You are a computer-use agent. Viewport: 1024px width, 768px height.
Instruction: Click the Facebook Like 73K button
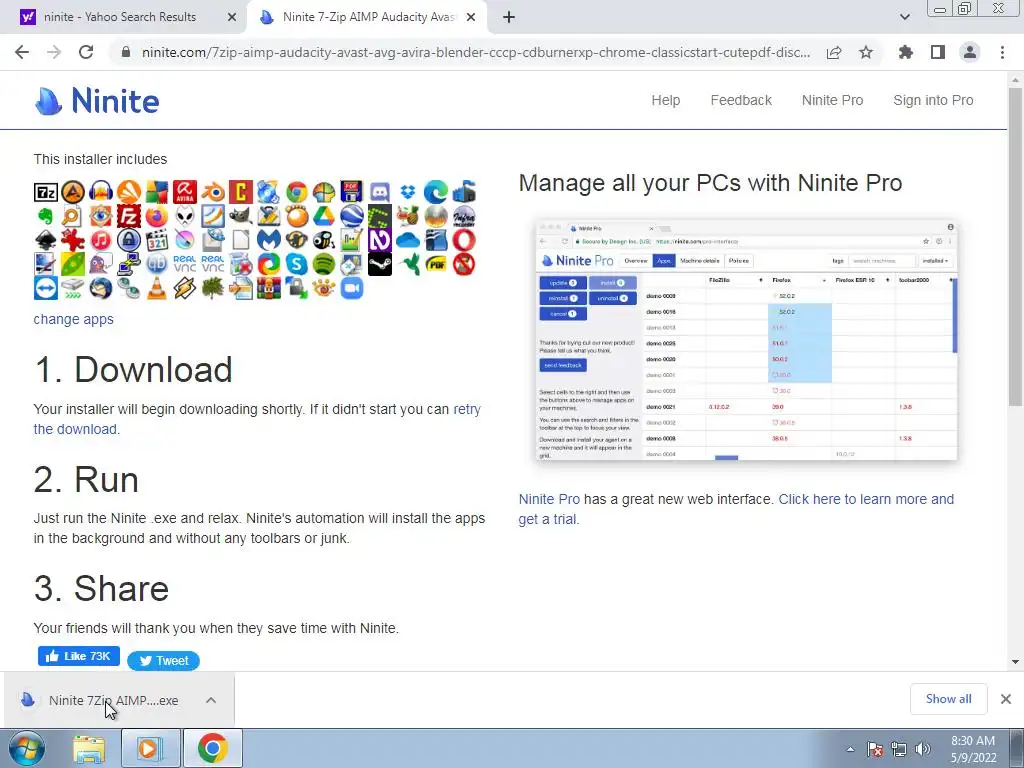pyautogui.click(x=78, y=656)
